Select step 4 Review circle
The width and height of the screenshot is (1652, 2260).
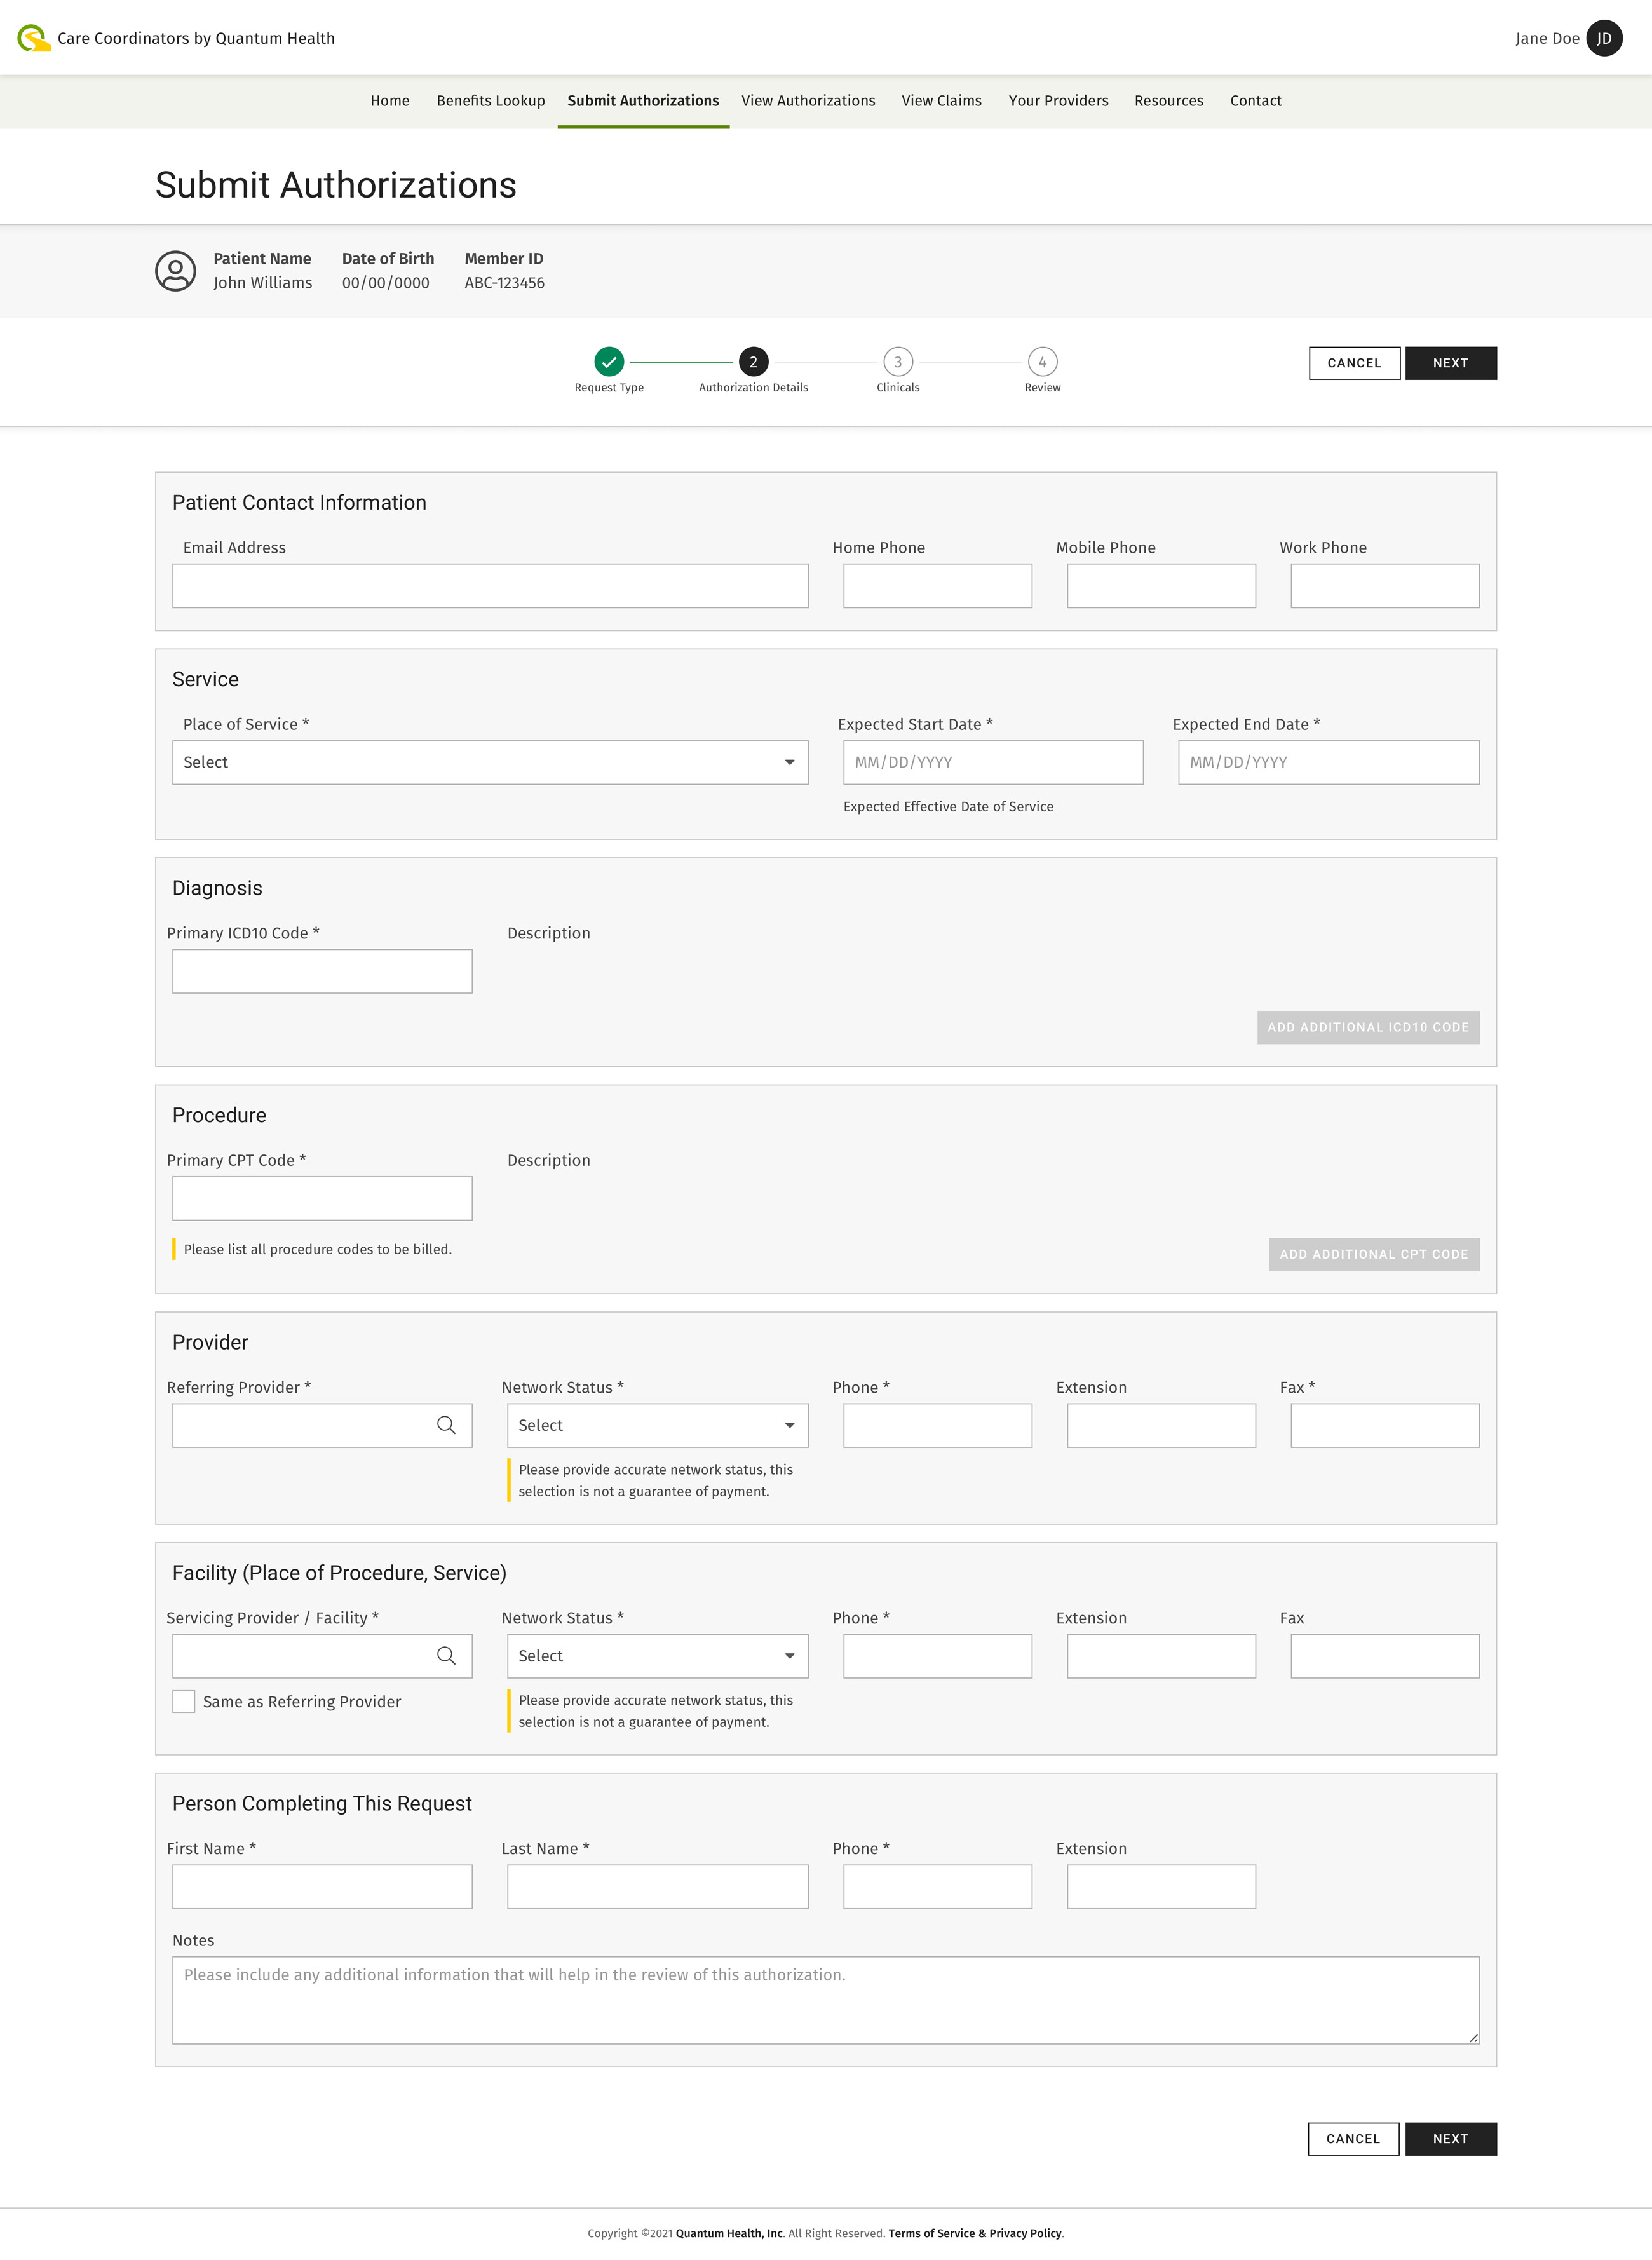click(1042, 362)
